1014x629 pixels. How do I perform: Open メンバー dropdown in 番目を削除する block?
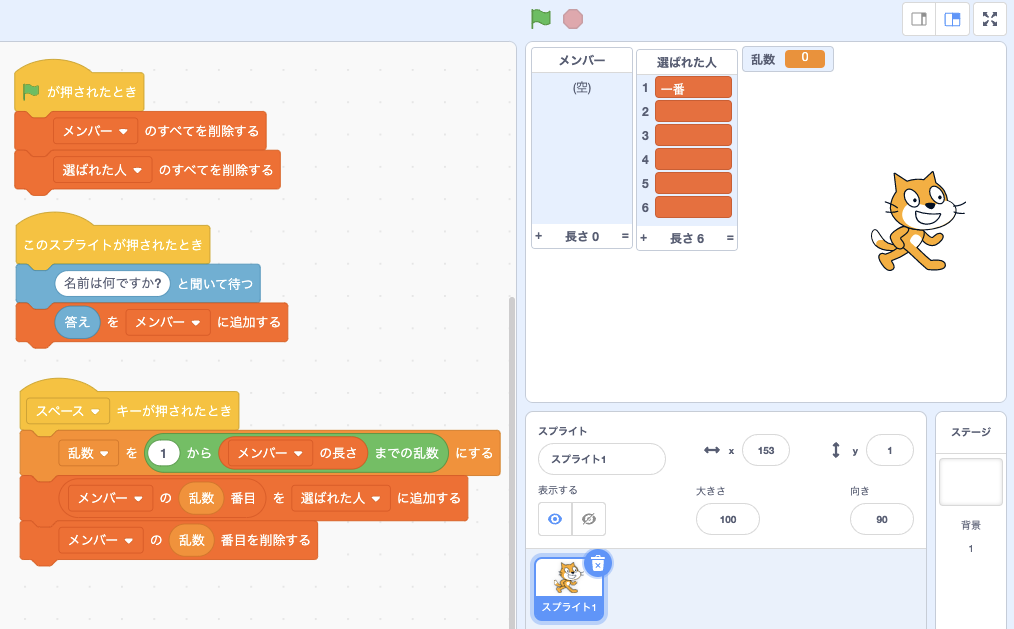(101, 540)
